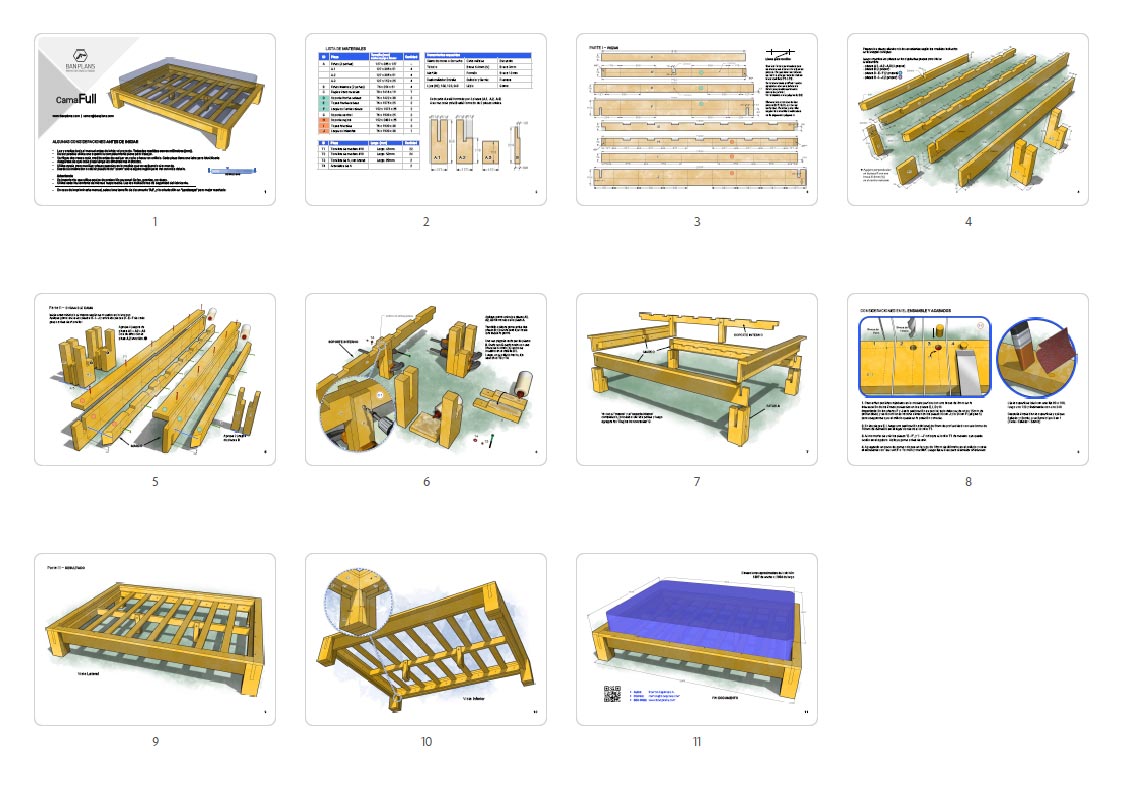
Task: Open page 5 side rail assembly thumbnail
Action: pyautogui.click(x=155, y=379)
